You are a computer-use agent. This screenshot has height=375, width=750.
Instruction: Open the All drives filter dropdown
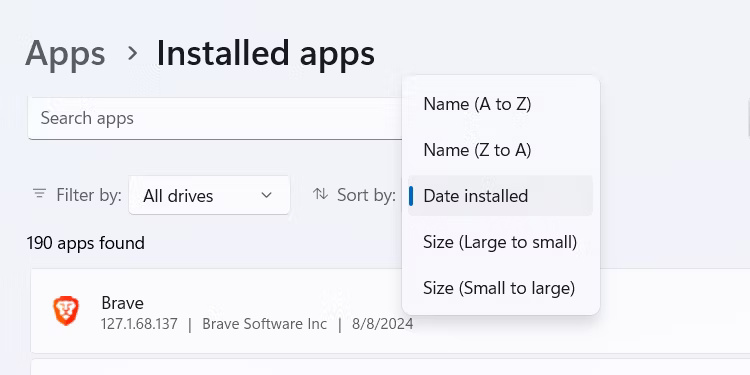[x=209, y=195]
